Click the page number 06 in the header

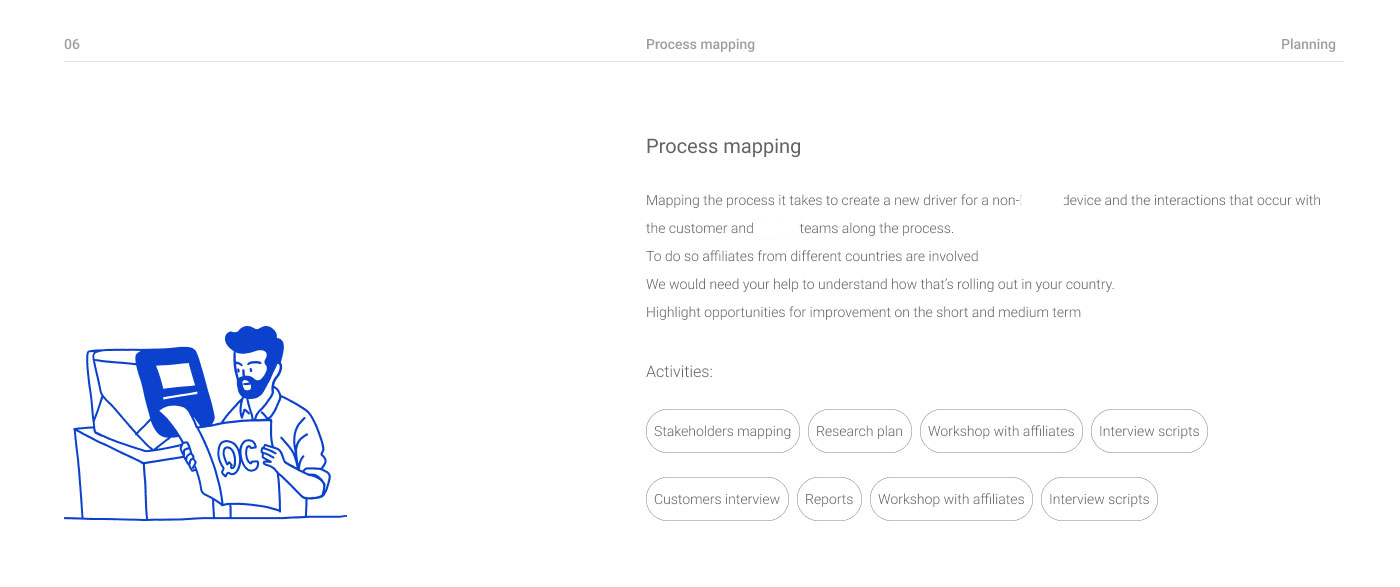(72, 44)
